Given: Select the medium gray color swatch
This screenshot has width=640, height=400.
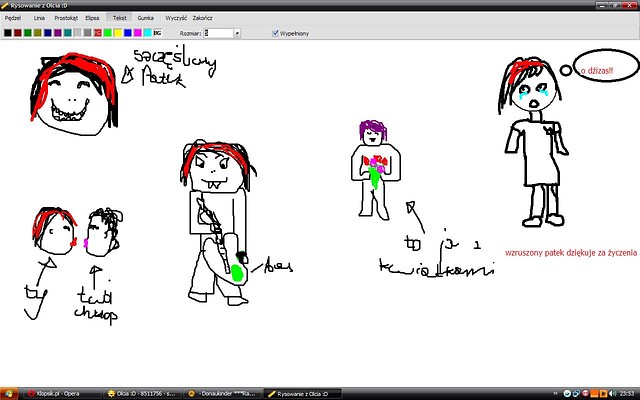Looking at the screenshot, I should [88, 33].
